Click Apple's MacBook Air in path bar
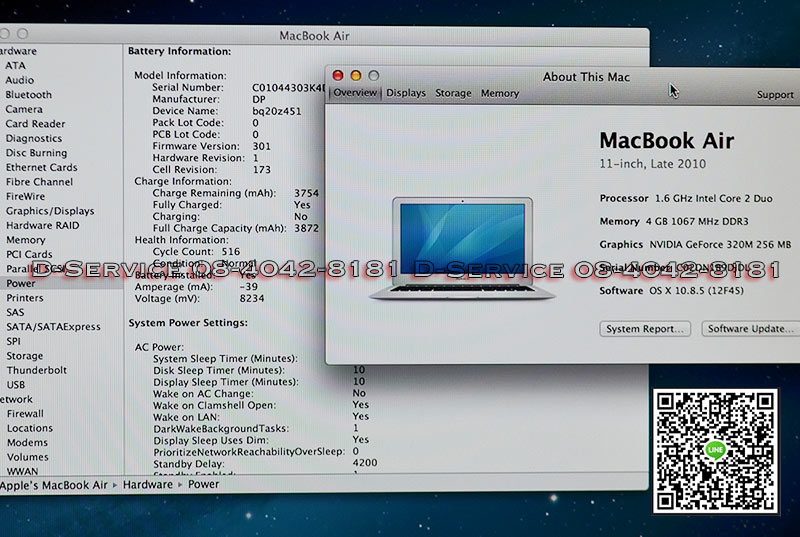Viewport: 800px width, 537px height. (54, 485)
